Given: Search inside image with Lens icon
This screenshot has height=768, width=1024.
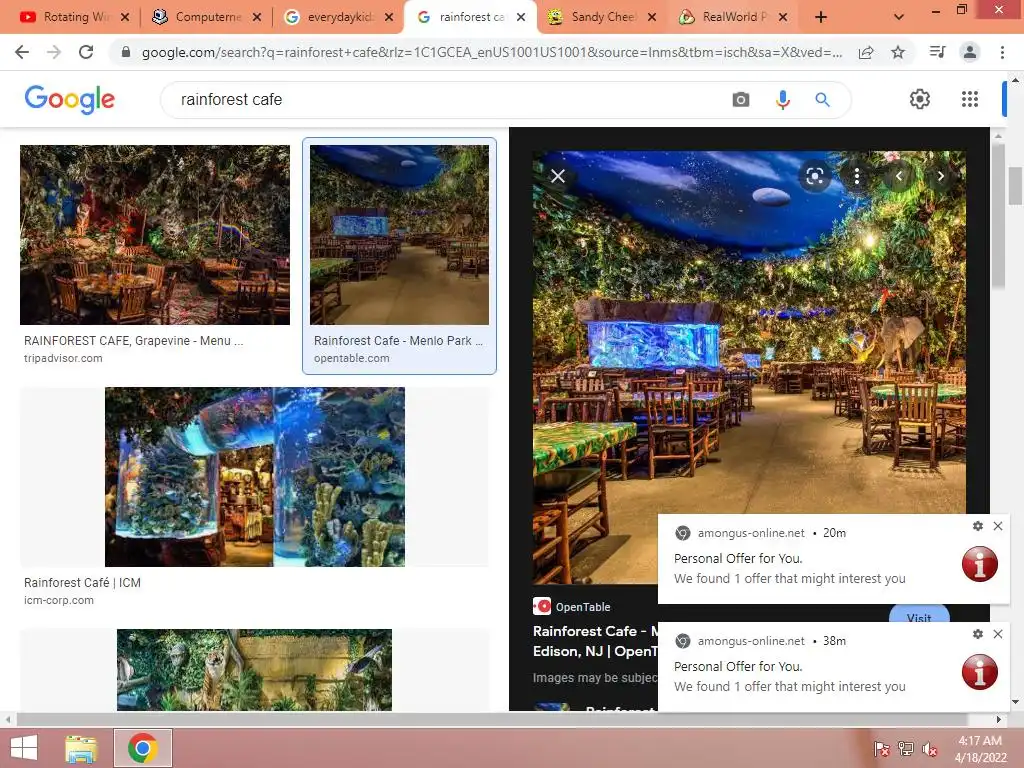Looking at the screenshot, I should (814, 176).
